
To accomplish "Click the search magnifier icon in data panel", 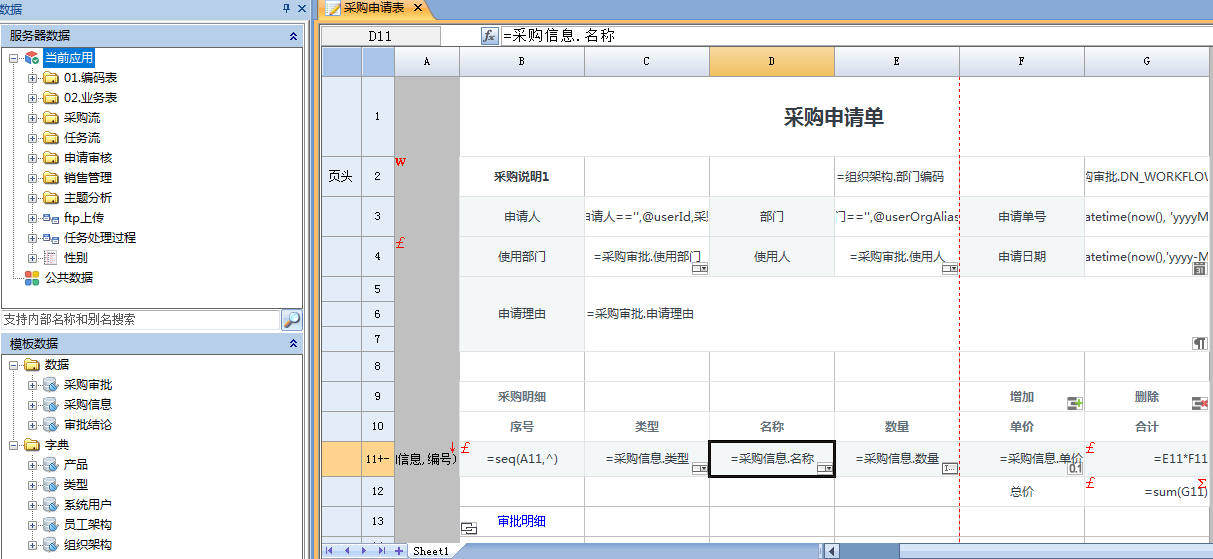I will coord(291,320).
